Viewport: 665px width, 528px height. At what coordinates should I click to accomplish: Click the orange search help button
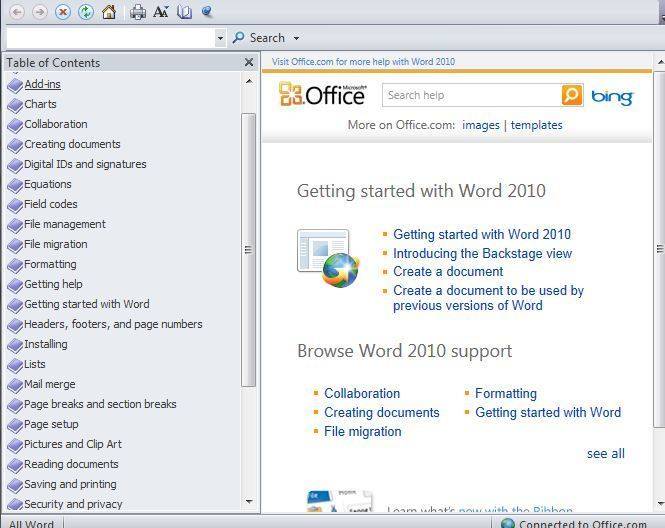pyautogui.click(x=572, y=95)
